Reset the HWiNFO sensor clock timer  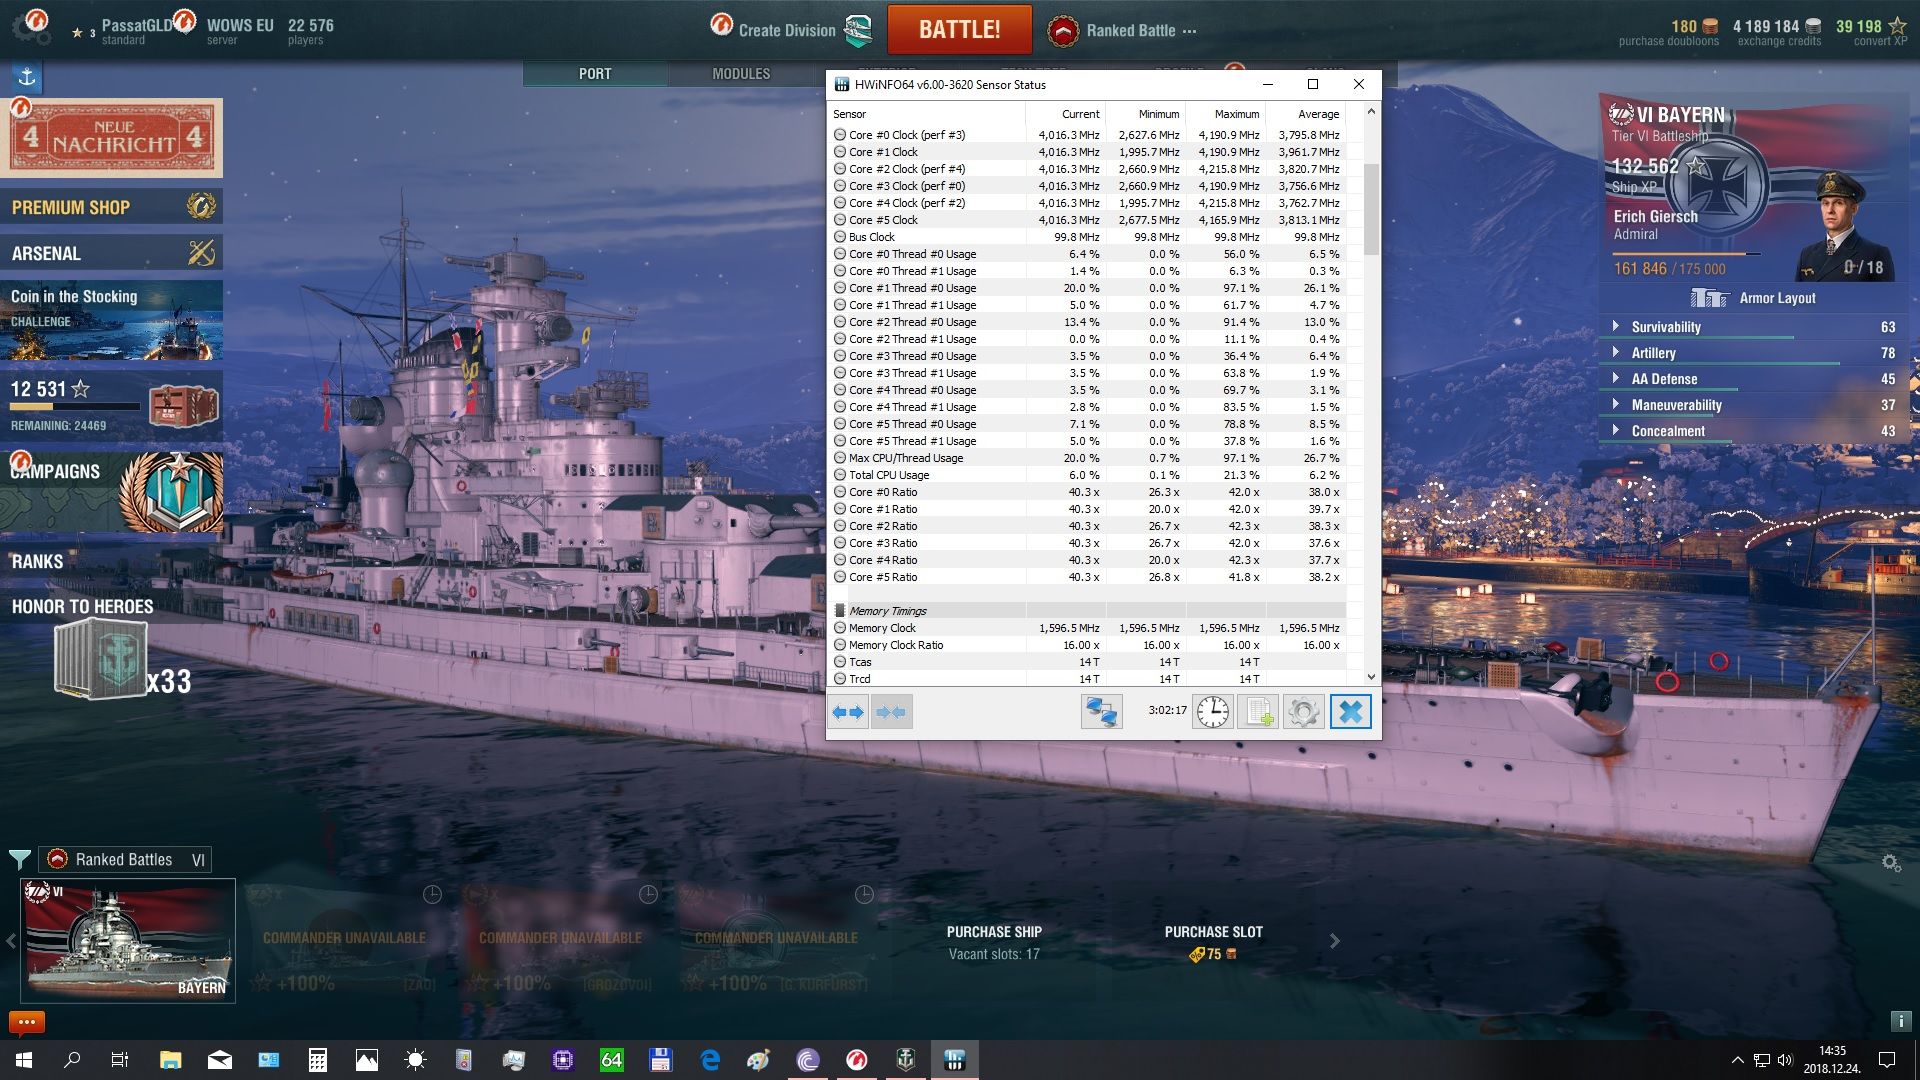point(1212,712)
